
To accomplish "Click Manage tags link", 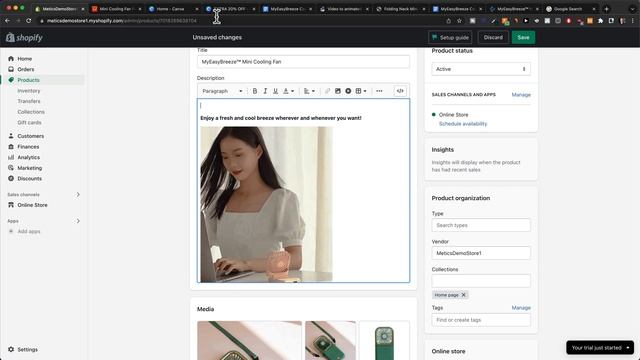I will (x=521, y=308).
